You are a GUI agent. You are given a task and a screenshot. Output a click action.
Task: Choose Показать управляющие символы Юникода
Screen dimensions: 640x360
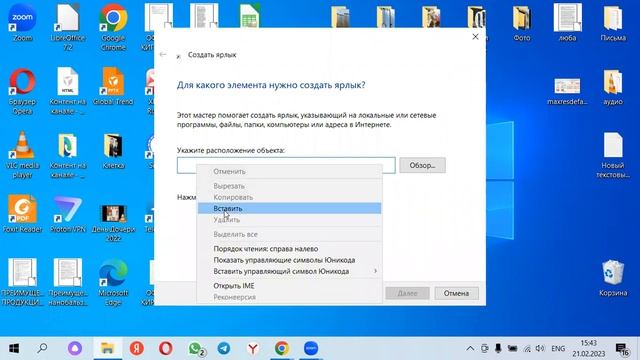(x=289, y=260)
